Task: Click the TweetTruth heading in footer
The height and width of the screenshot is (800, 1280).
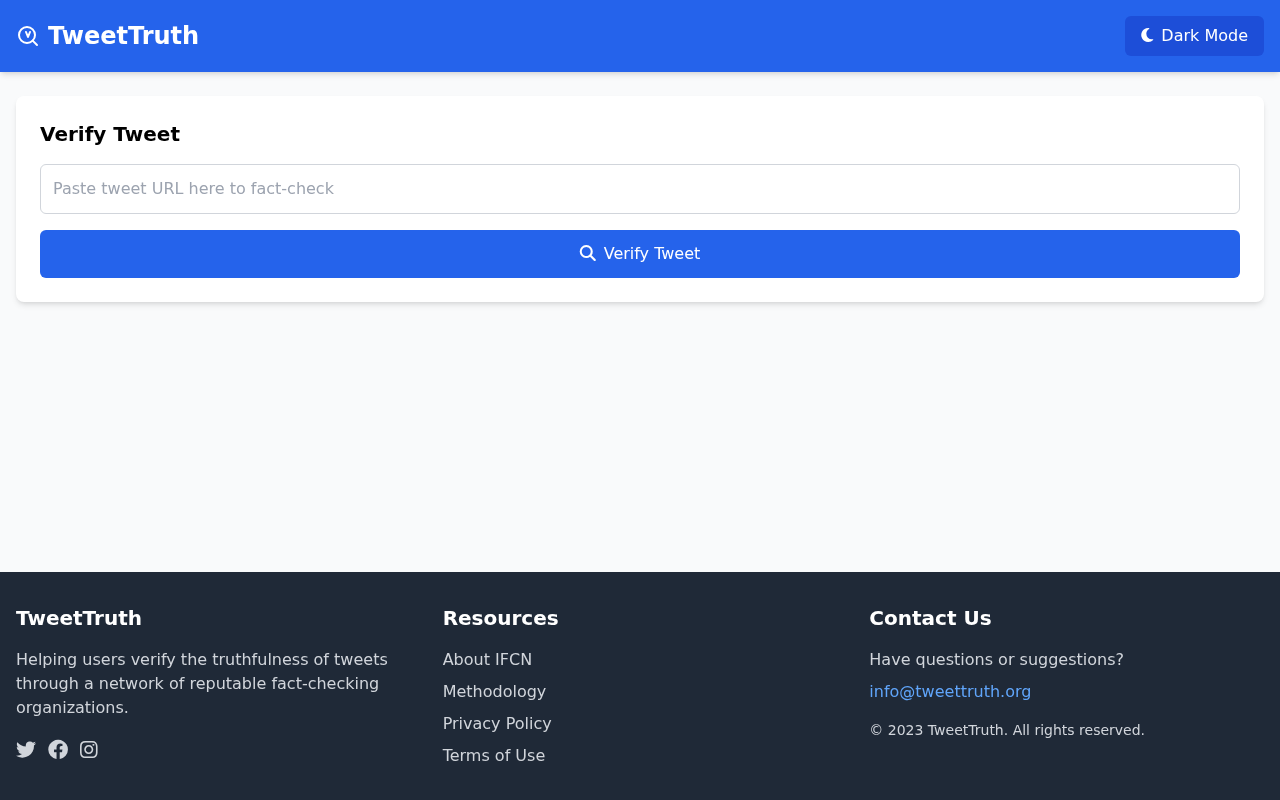Action: tap(78, 618)
